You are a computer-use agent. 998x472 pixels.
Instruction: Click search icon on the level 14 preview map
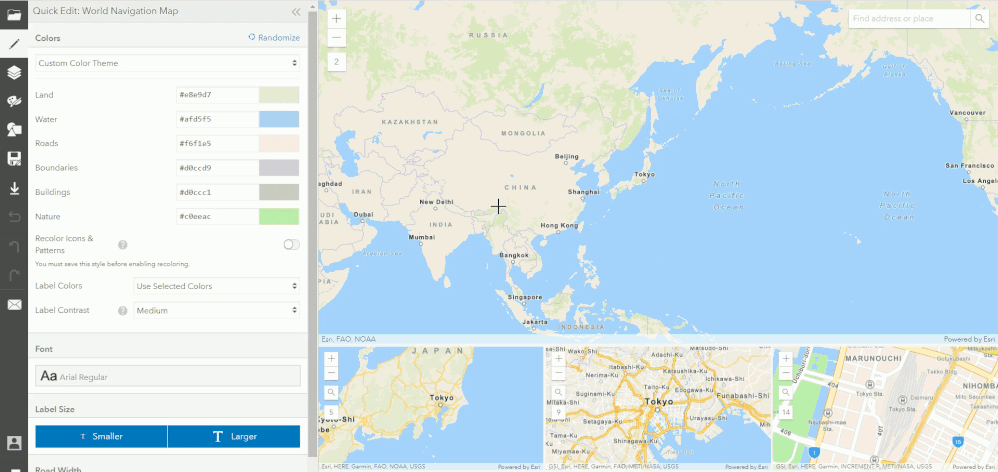click(x=786, y=392)
